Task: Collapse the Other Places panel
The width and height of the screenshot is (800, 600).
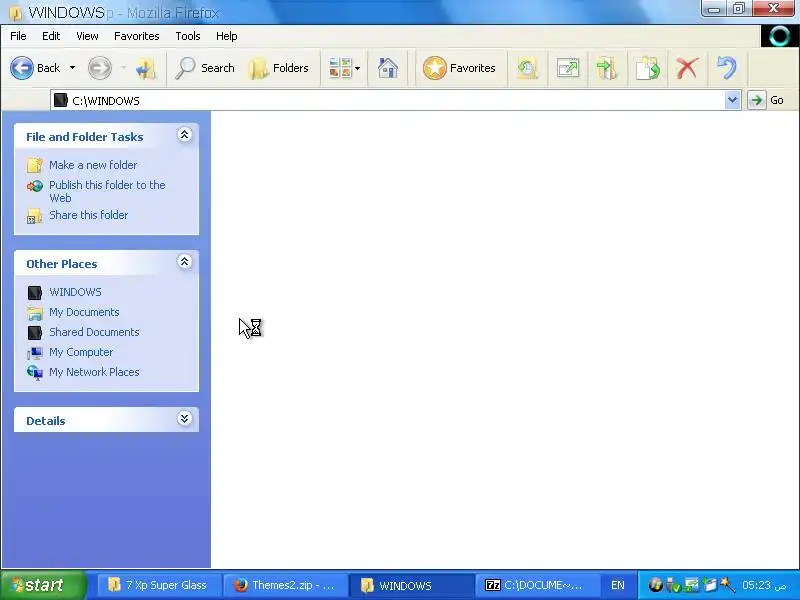Action: 184,262
